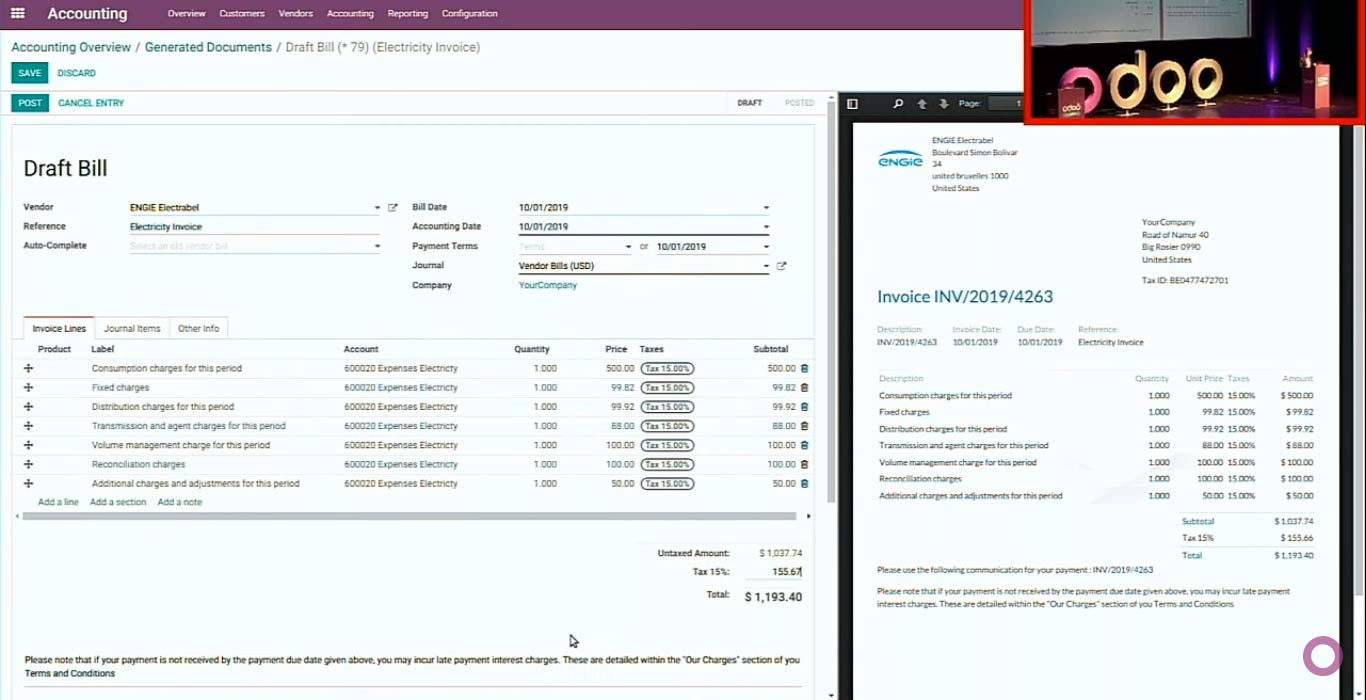Open the Accounting Date dropdown
This screenshot has height=700, width=1366.
(766, 227)
